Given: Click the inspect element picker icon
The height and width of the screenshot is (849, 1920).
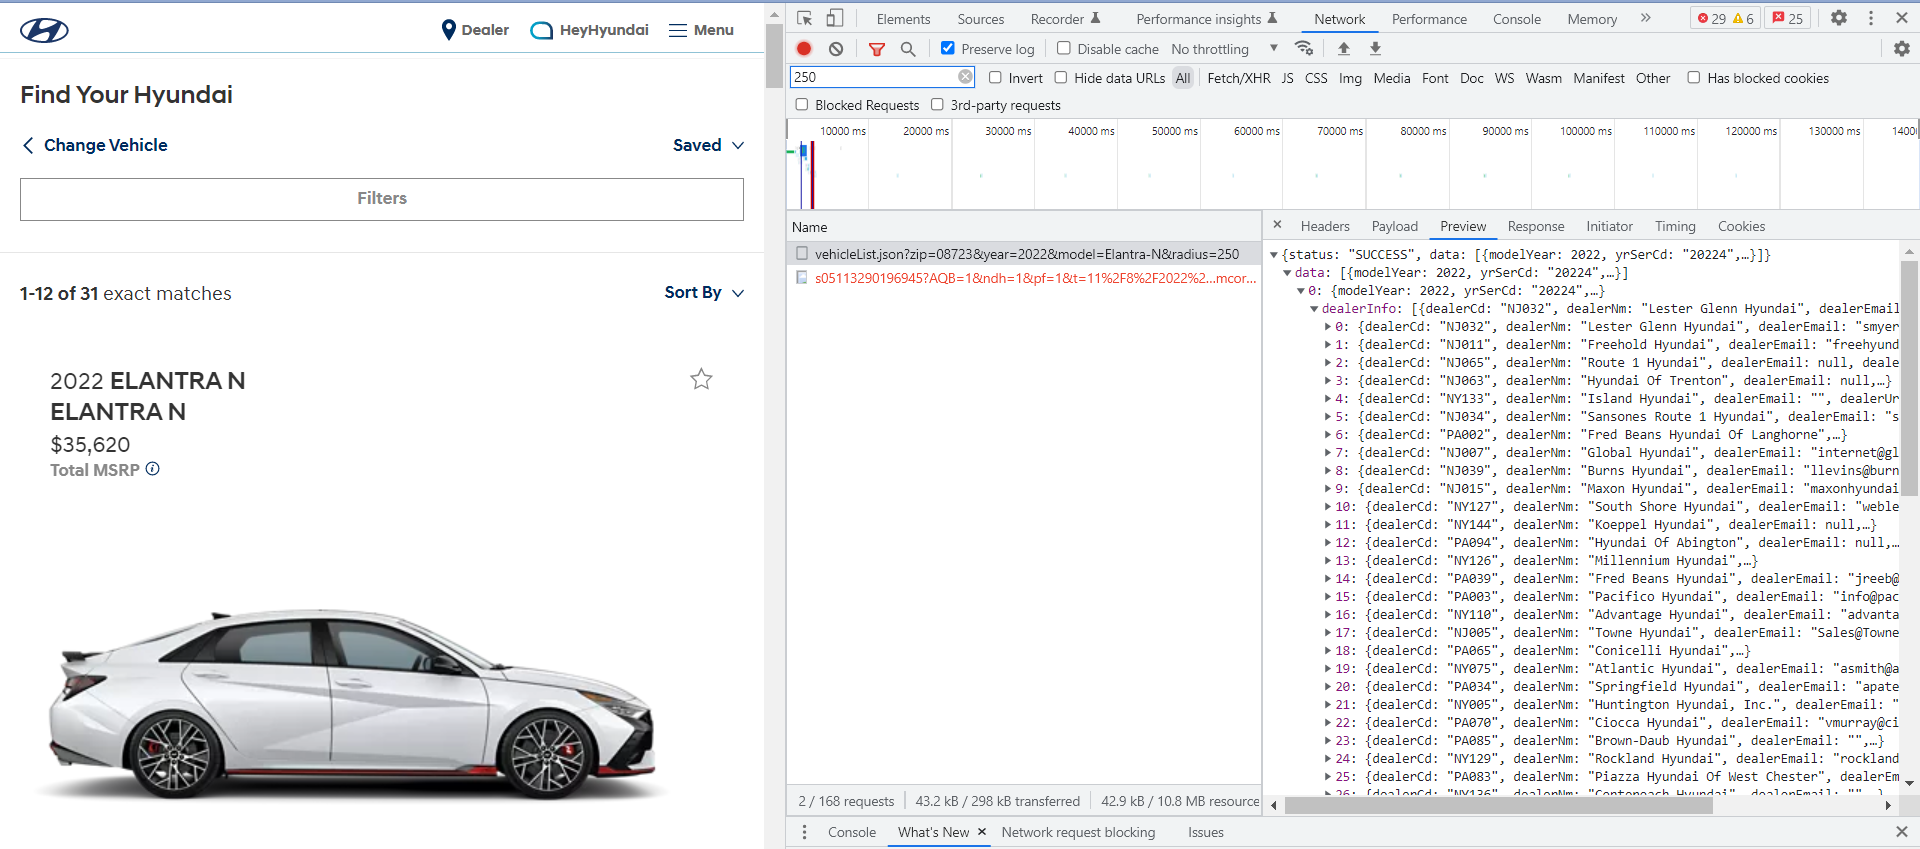Looking at the screenshot, I should coord(805,18).
